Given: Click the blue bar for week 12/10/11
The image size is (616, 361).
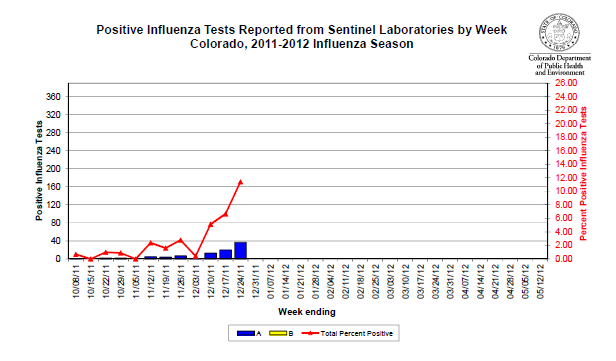Looking at the screenshot, I should tap(211, 256).
